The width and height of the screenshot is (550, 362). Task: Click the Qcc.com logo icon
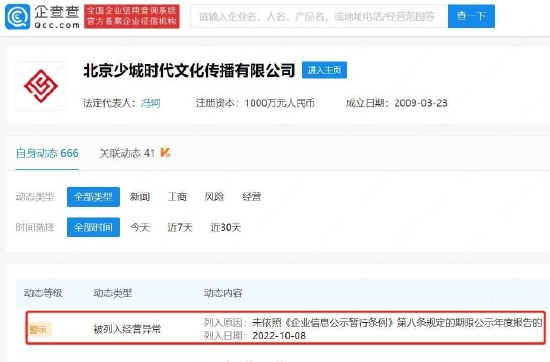[x=18, y=16]
